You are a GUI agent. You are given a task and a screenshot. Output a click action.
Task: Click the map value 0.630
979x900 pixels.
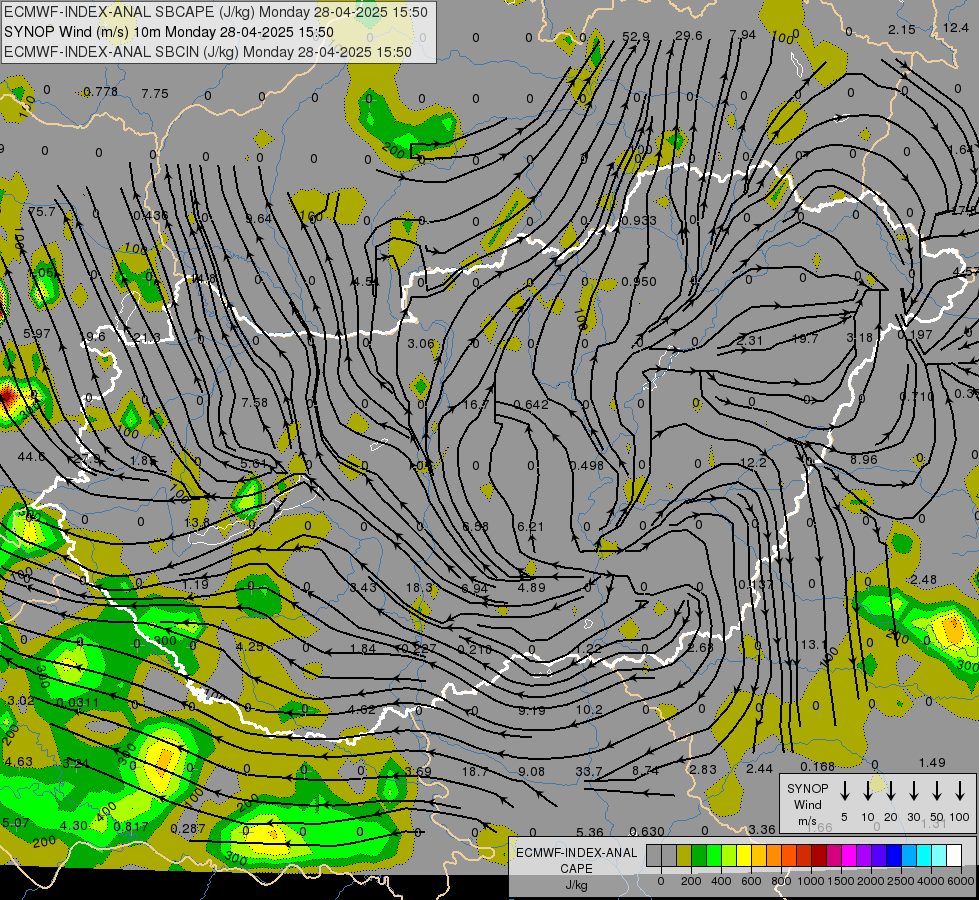[x=647, y=831]
